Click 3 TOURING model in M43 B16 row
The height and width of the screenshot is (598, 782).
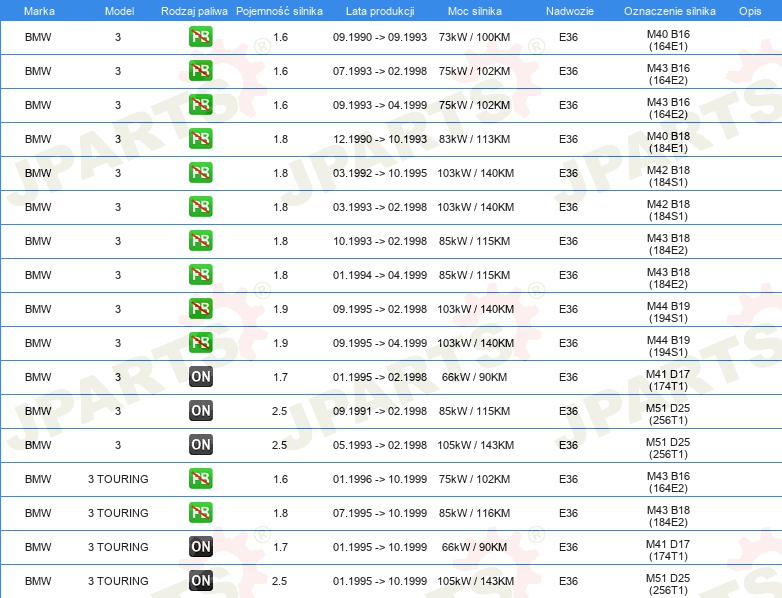pyautogui.click(x=118, y=479)
